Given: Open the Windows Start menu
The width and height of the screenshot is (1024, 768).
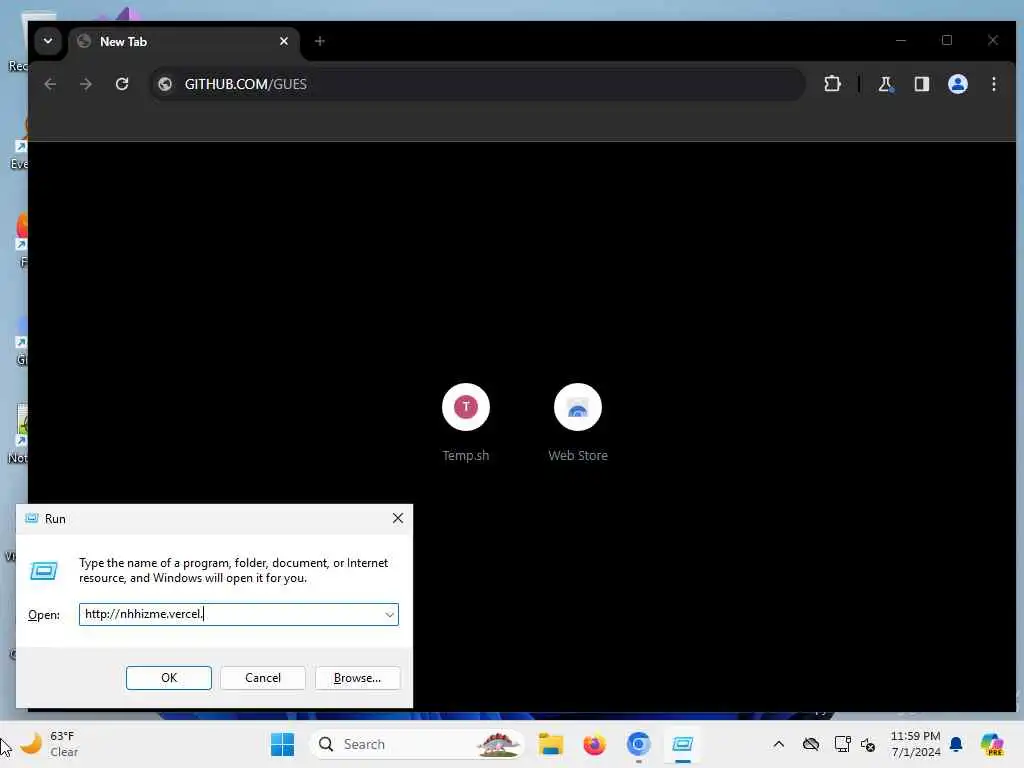Looking at the screenshot, I should tap(282, 744).
